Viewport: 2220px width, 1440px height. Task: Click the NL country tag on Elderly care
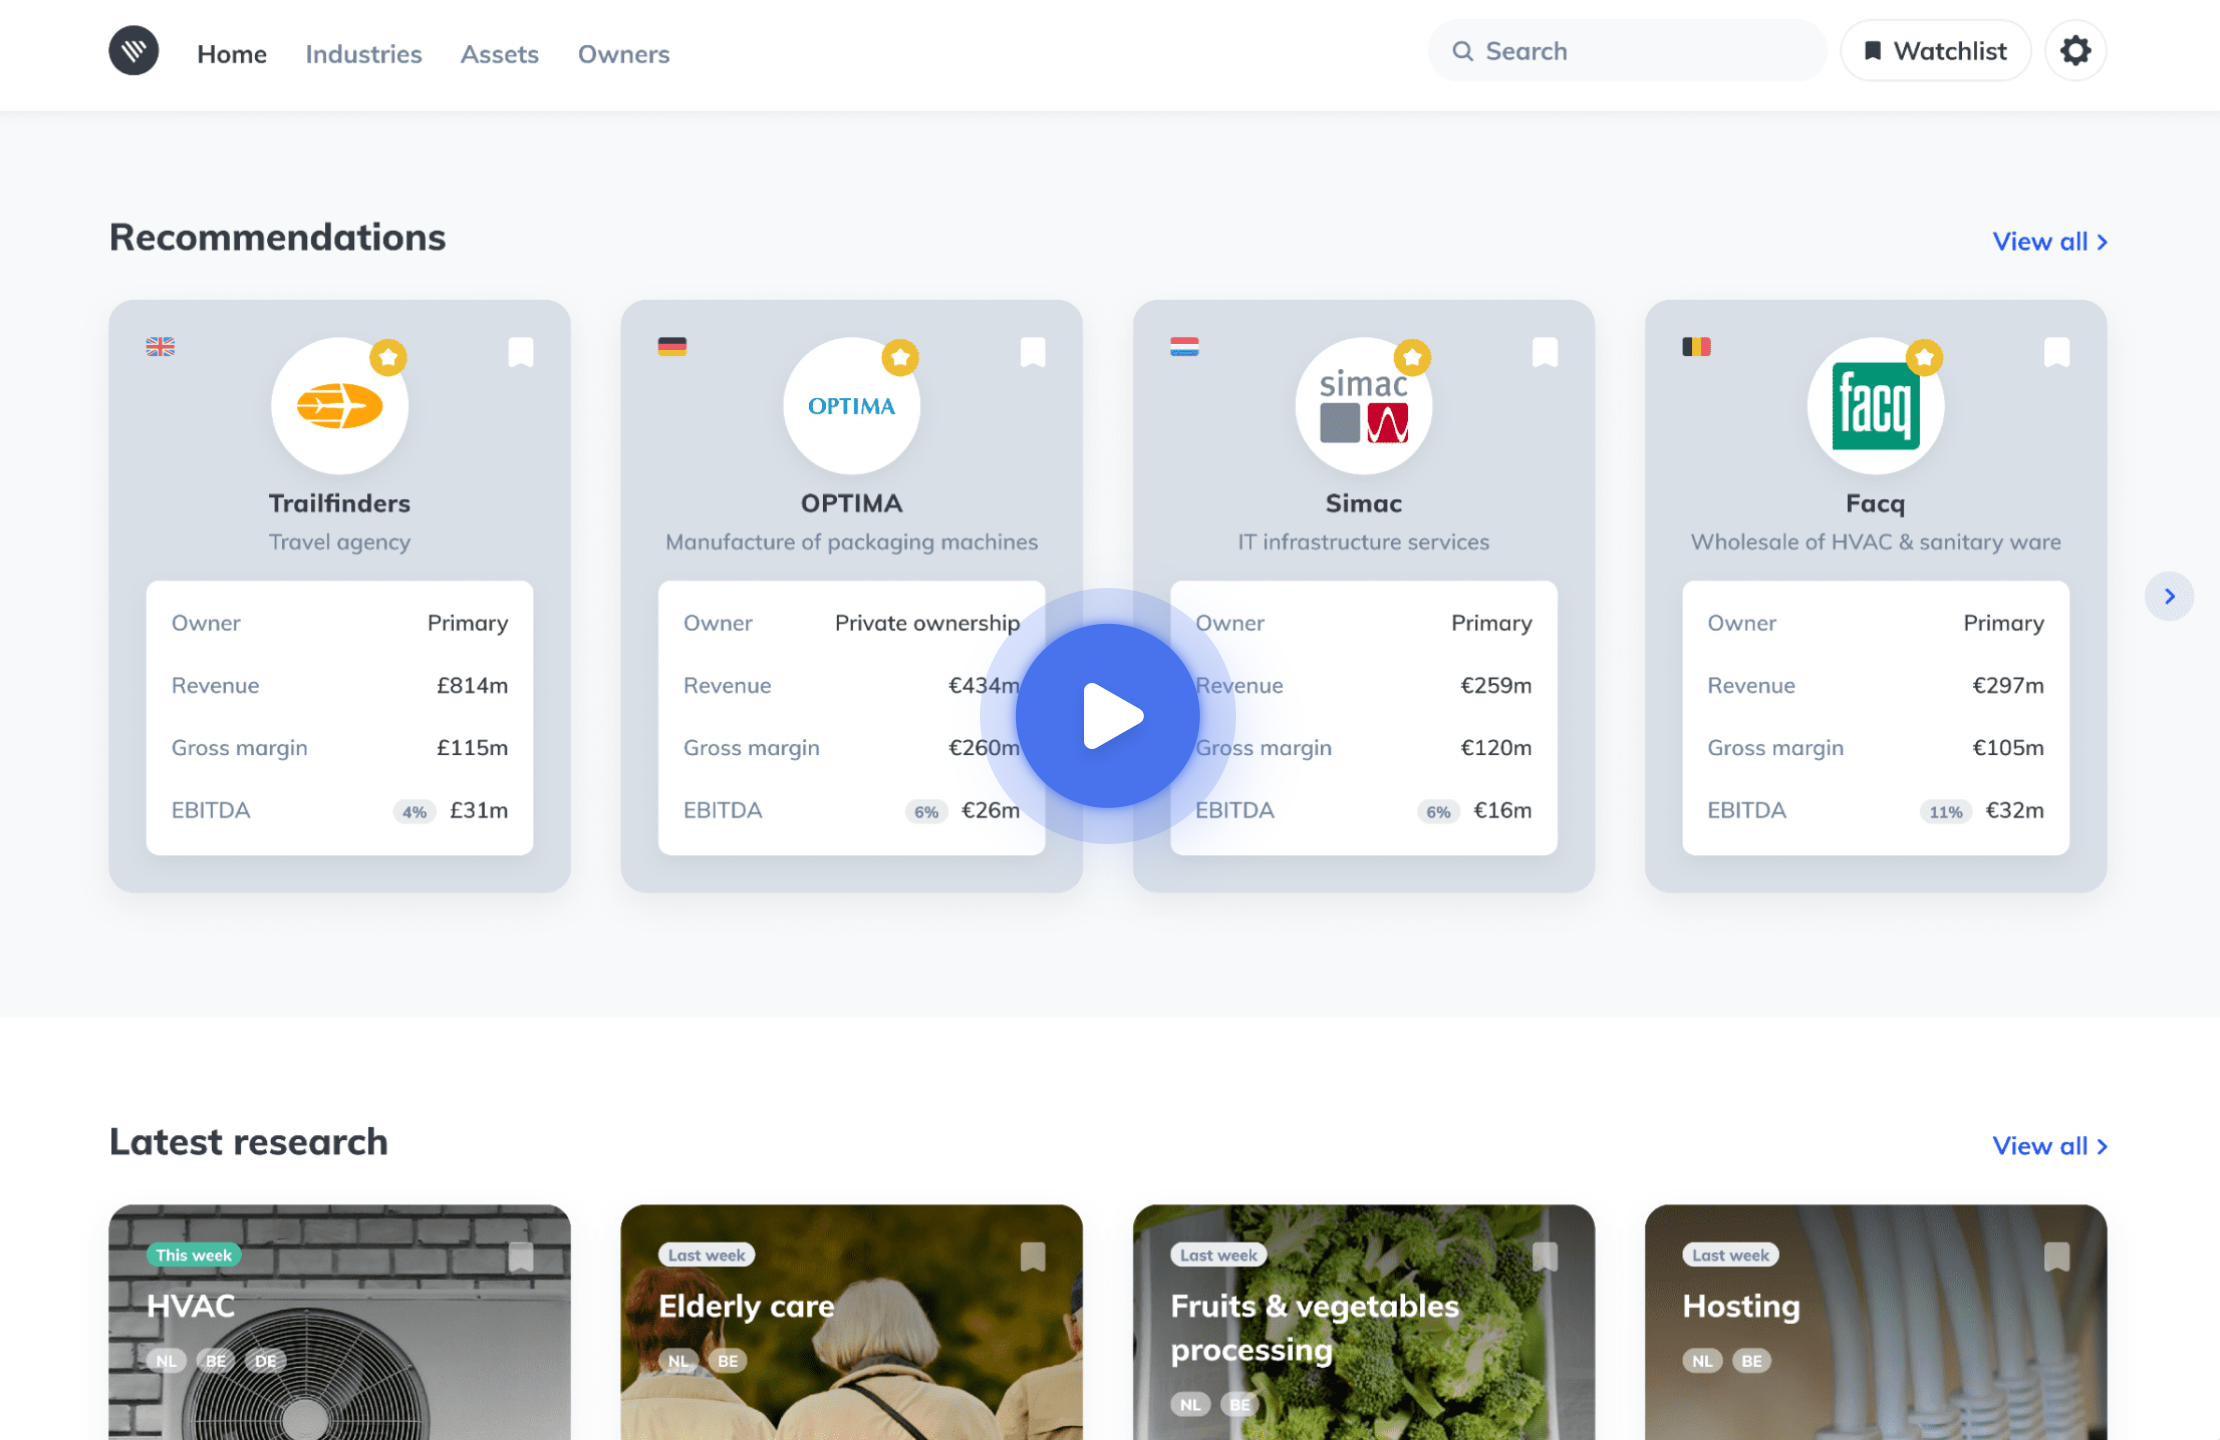tap(679, 1361)
